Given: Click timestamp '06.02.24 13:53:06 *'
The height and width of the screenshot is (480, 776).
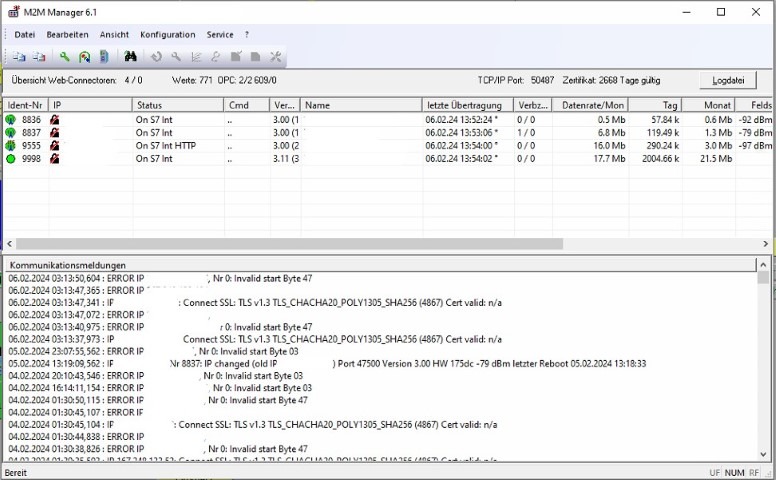Looking at the screenshot, I should pyautogui.click(x=461, y=133).
